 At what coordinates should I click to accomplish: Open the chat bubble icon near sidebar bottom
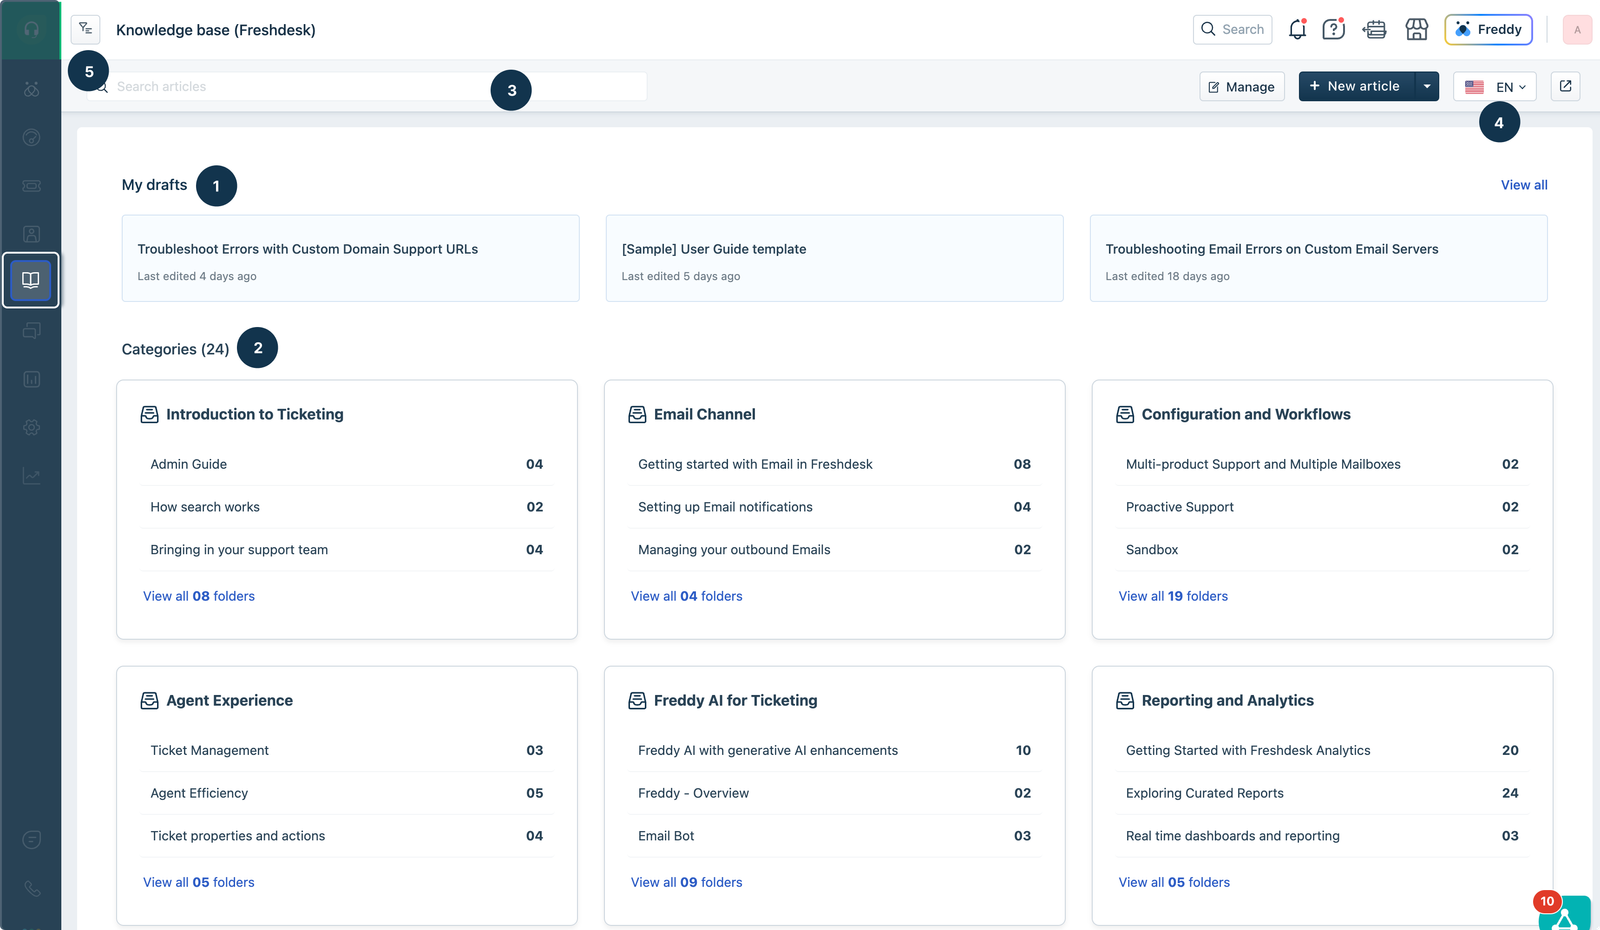(x=31, y=840)
